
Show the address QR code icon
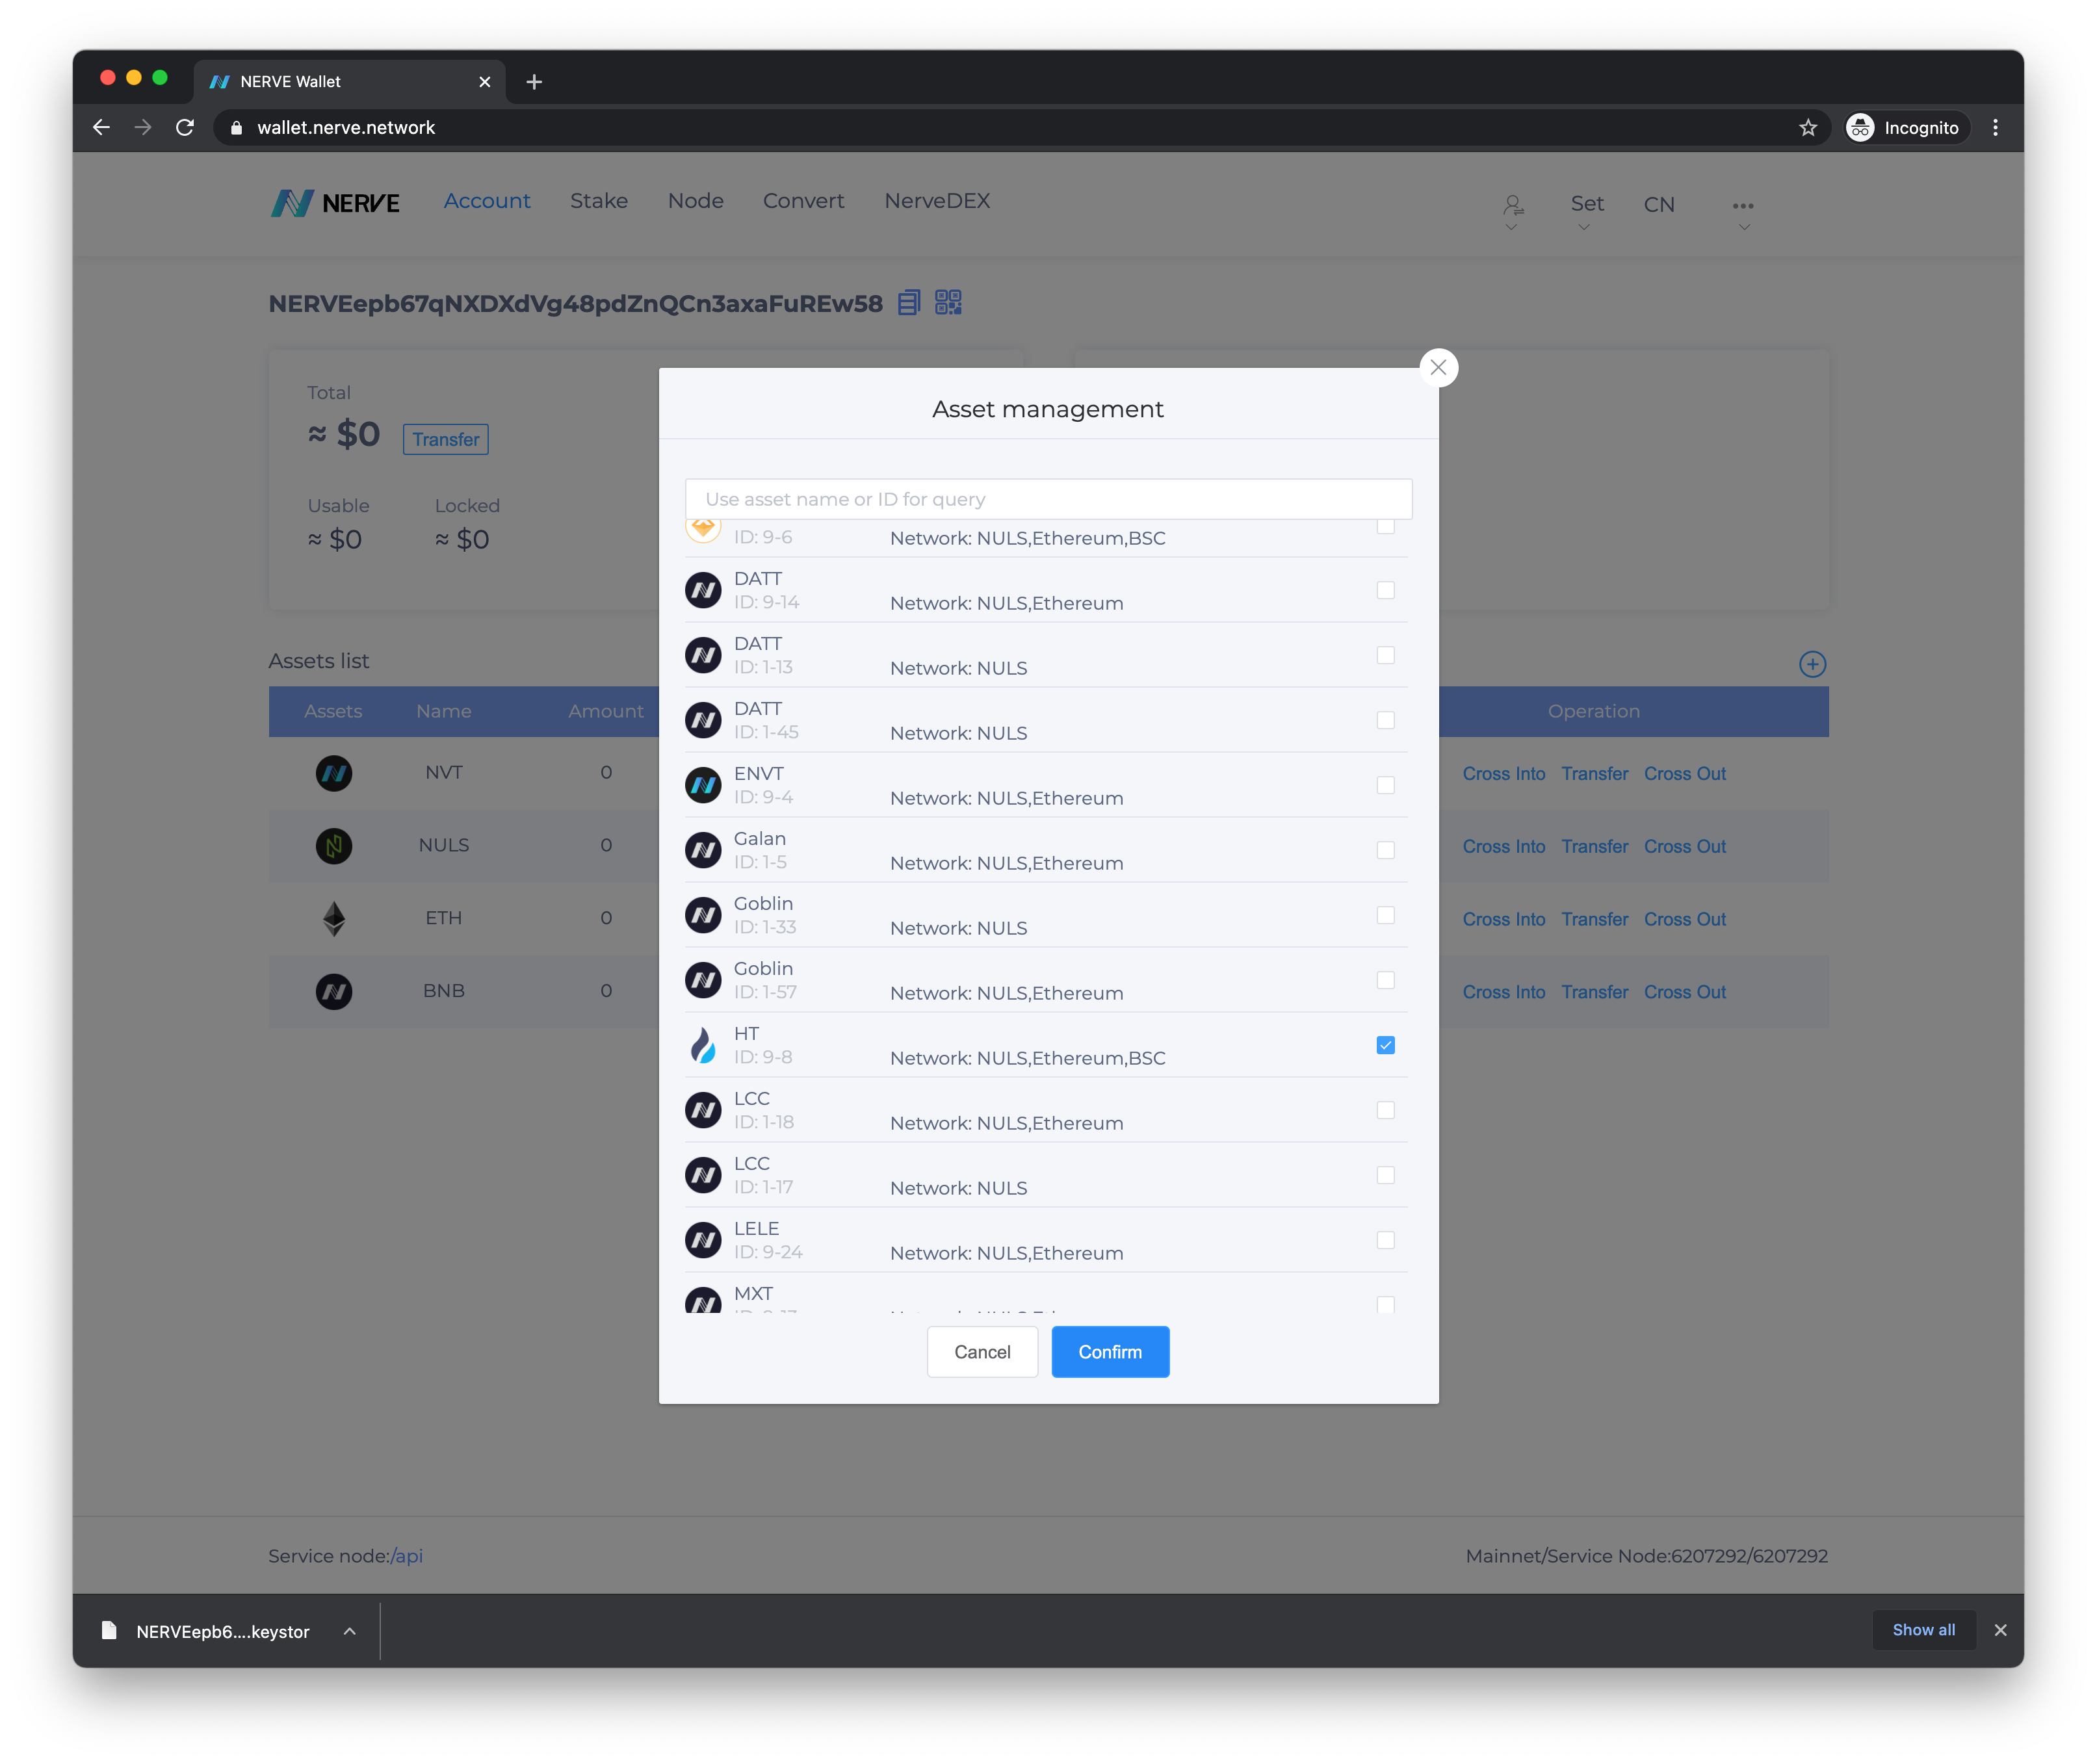click(948, 303)
